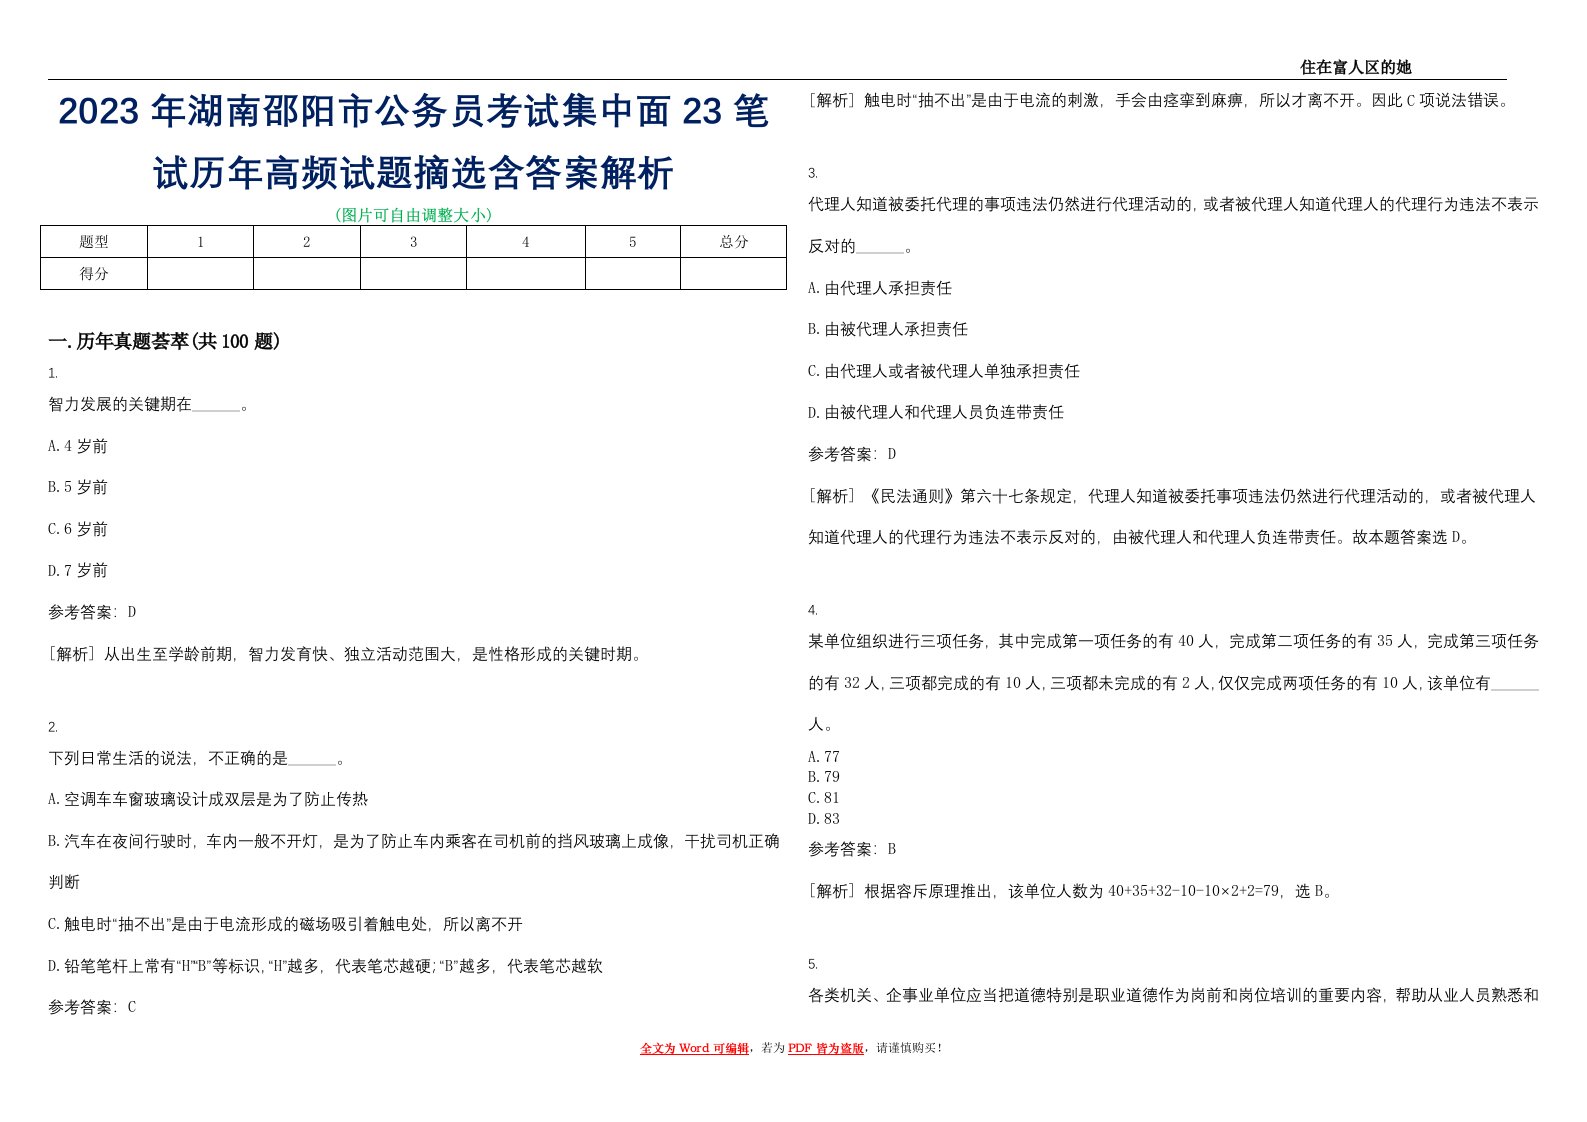This screenshot has width=1587, height=1122.
Task: Click question 2 text '下列日常生活的说法'
Action: [x=120, y=758]
